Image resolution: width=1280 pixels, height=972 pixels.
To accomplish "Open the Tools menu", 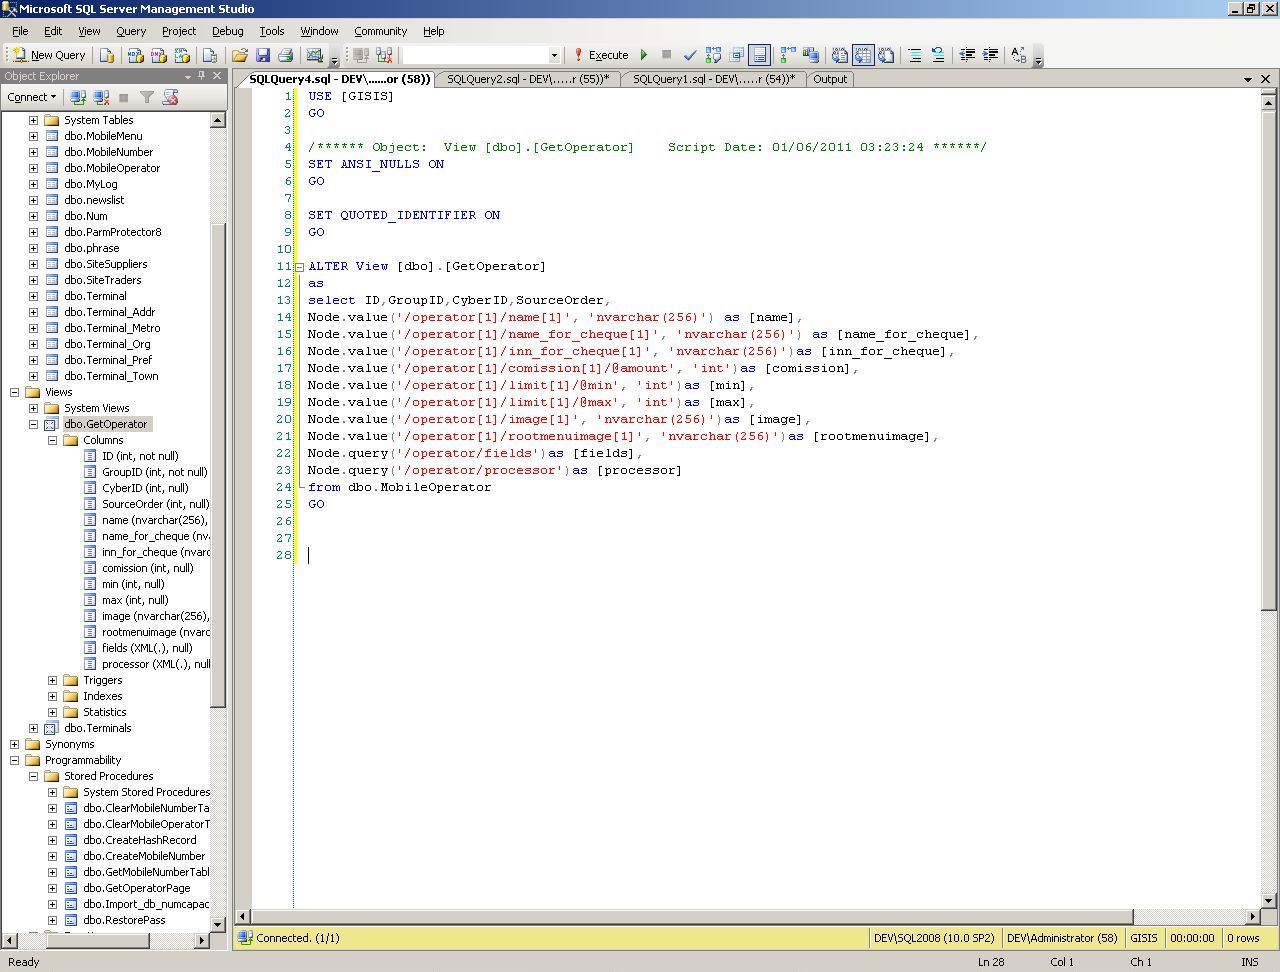I will pos(272,31).
